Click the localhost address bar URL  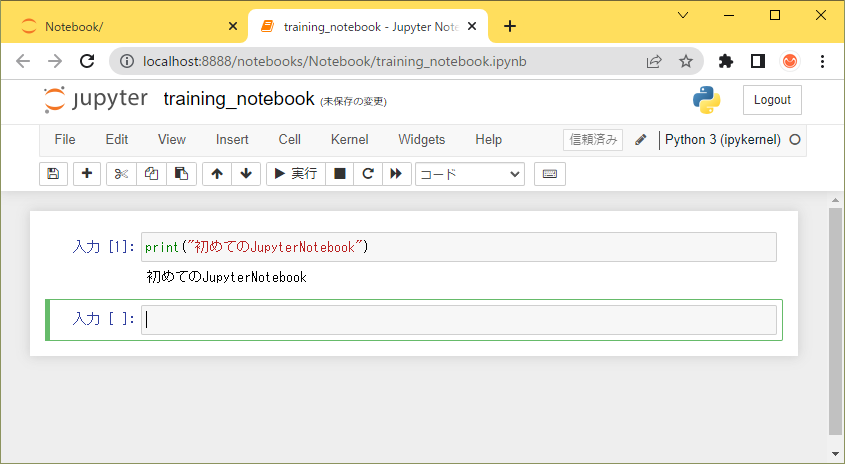pyautogui.click(x=335, y=61)
